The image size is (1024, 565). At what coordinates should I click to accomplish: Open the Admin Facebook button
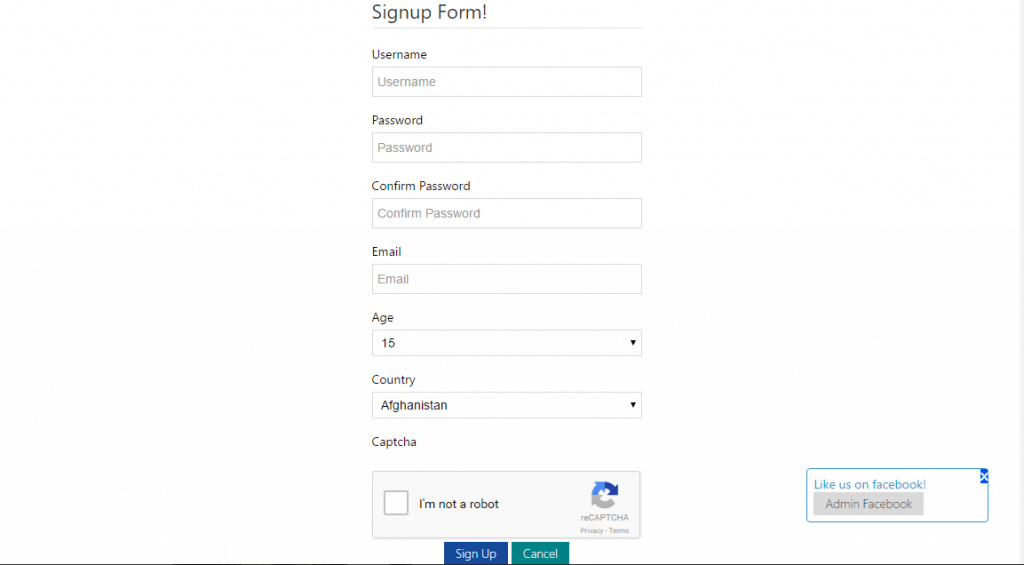click(869, 504)
